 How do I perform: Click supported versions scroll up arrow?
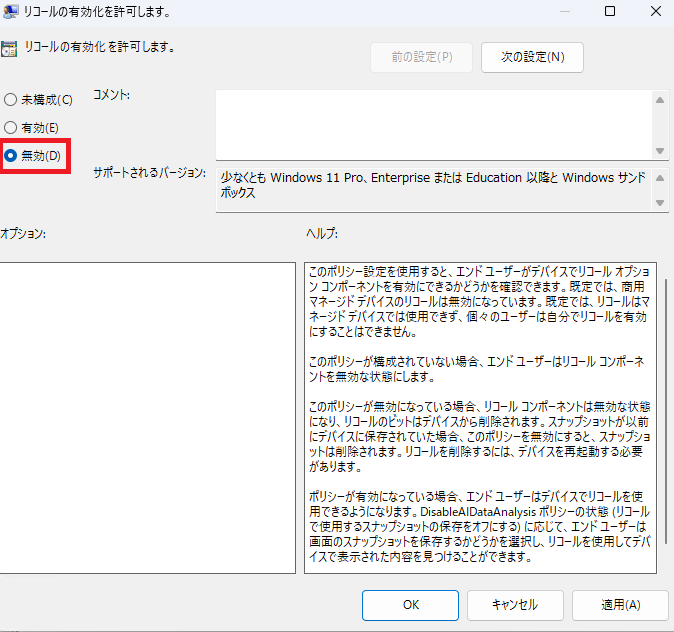(660, 178)
